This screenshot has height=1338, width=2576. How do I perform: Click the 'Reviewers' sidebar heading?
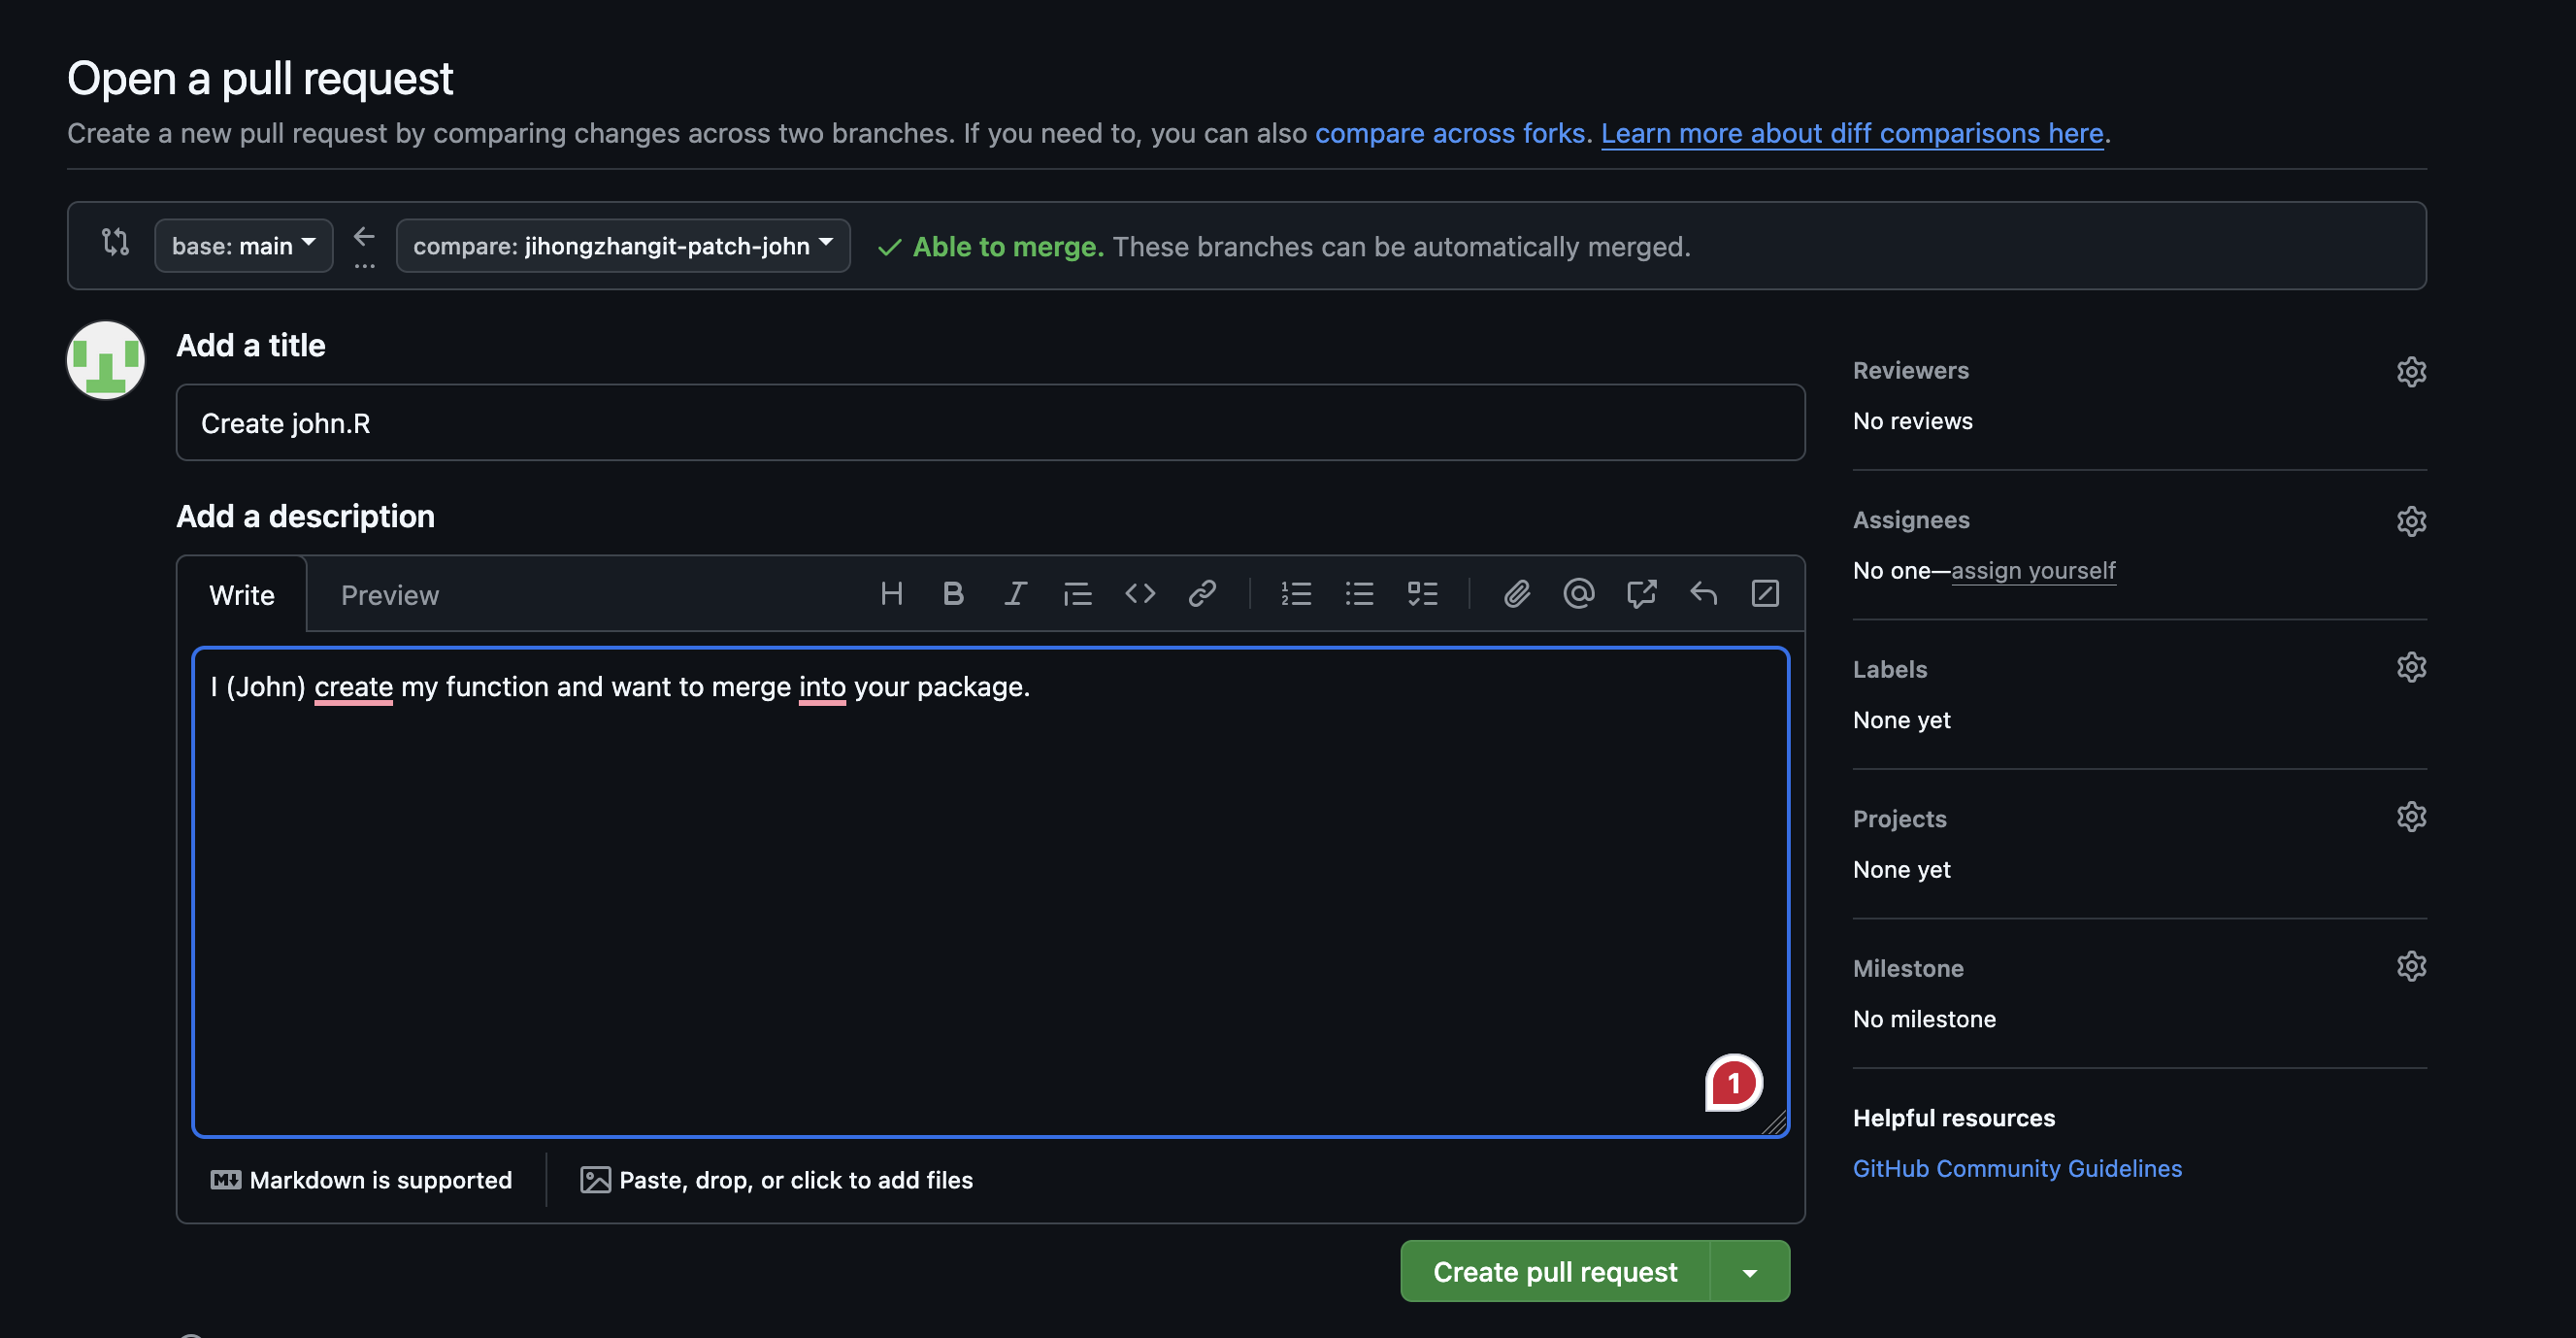pyautogui.click(x=1910, y=371)
